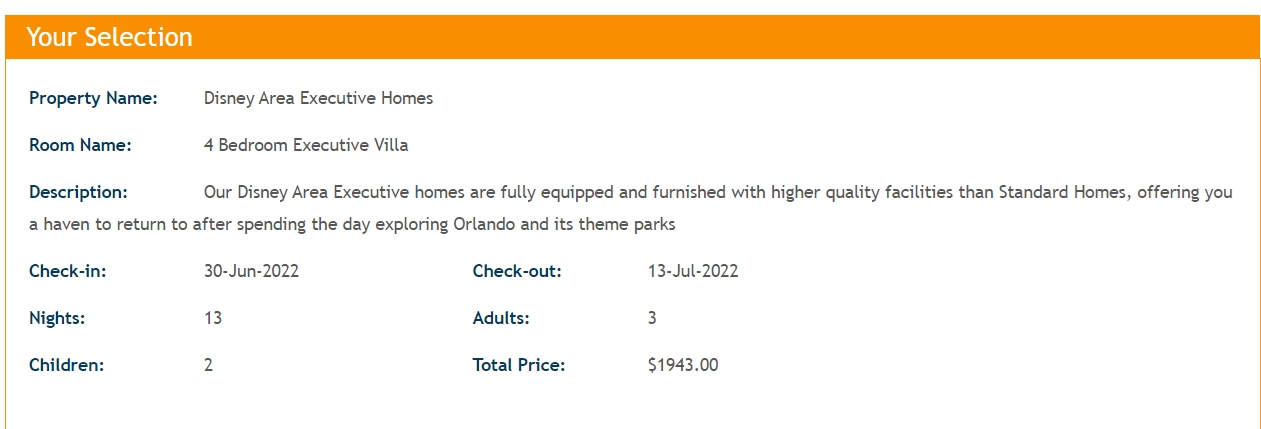This screenshot has height=429, width=1261.
Task: Select the Disney Area Executive Homes text
Action: (x=318, y=98)
